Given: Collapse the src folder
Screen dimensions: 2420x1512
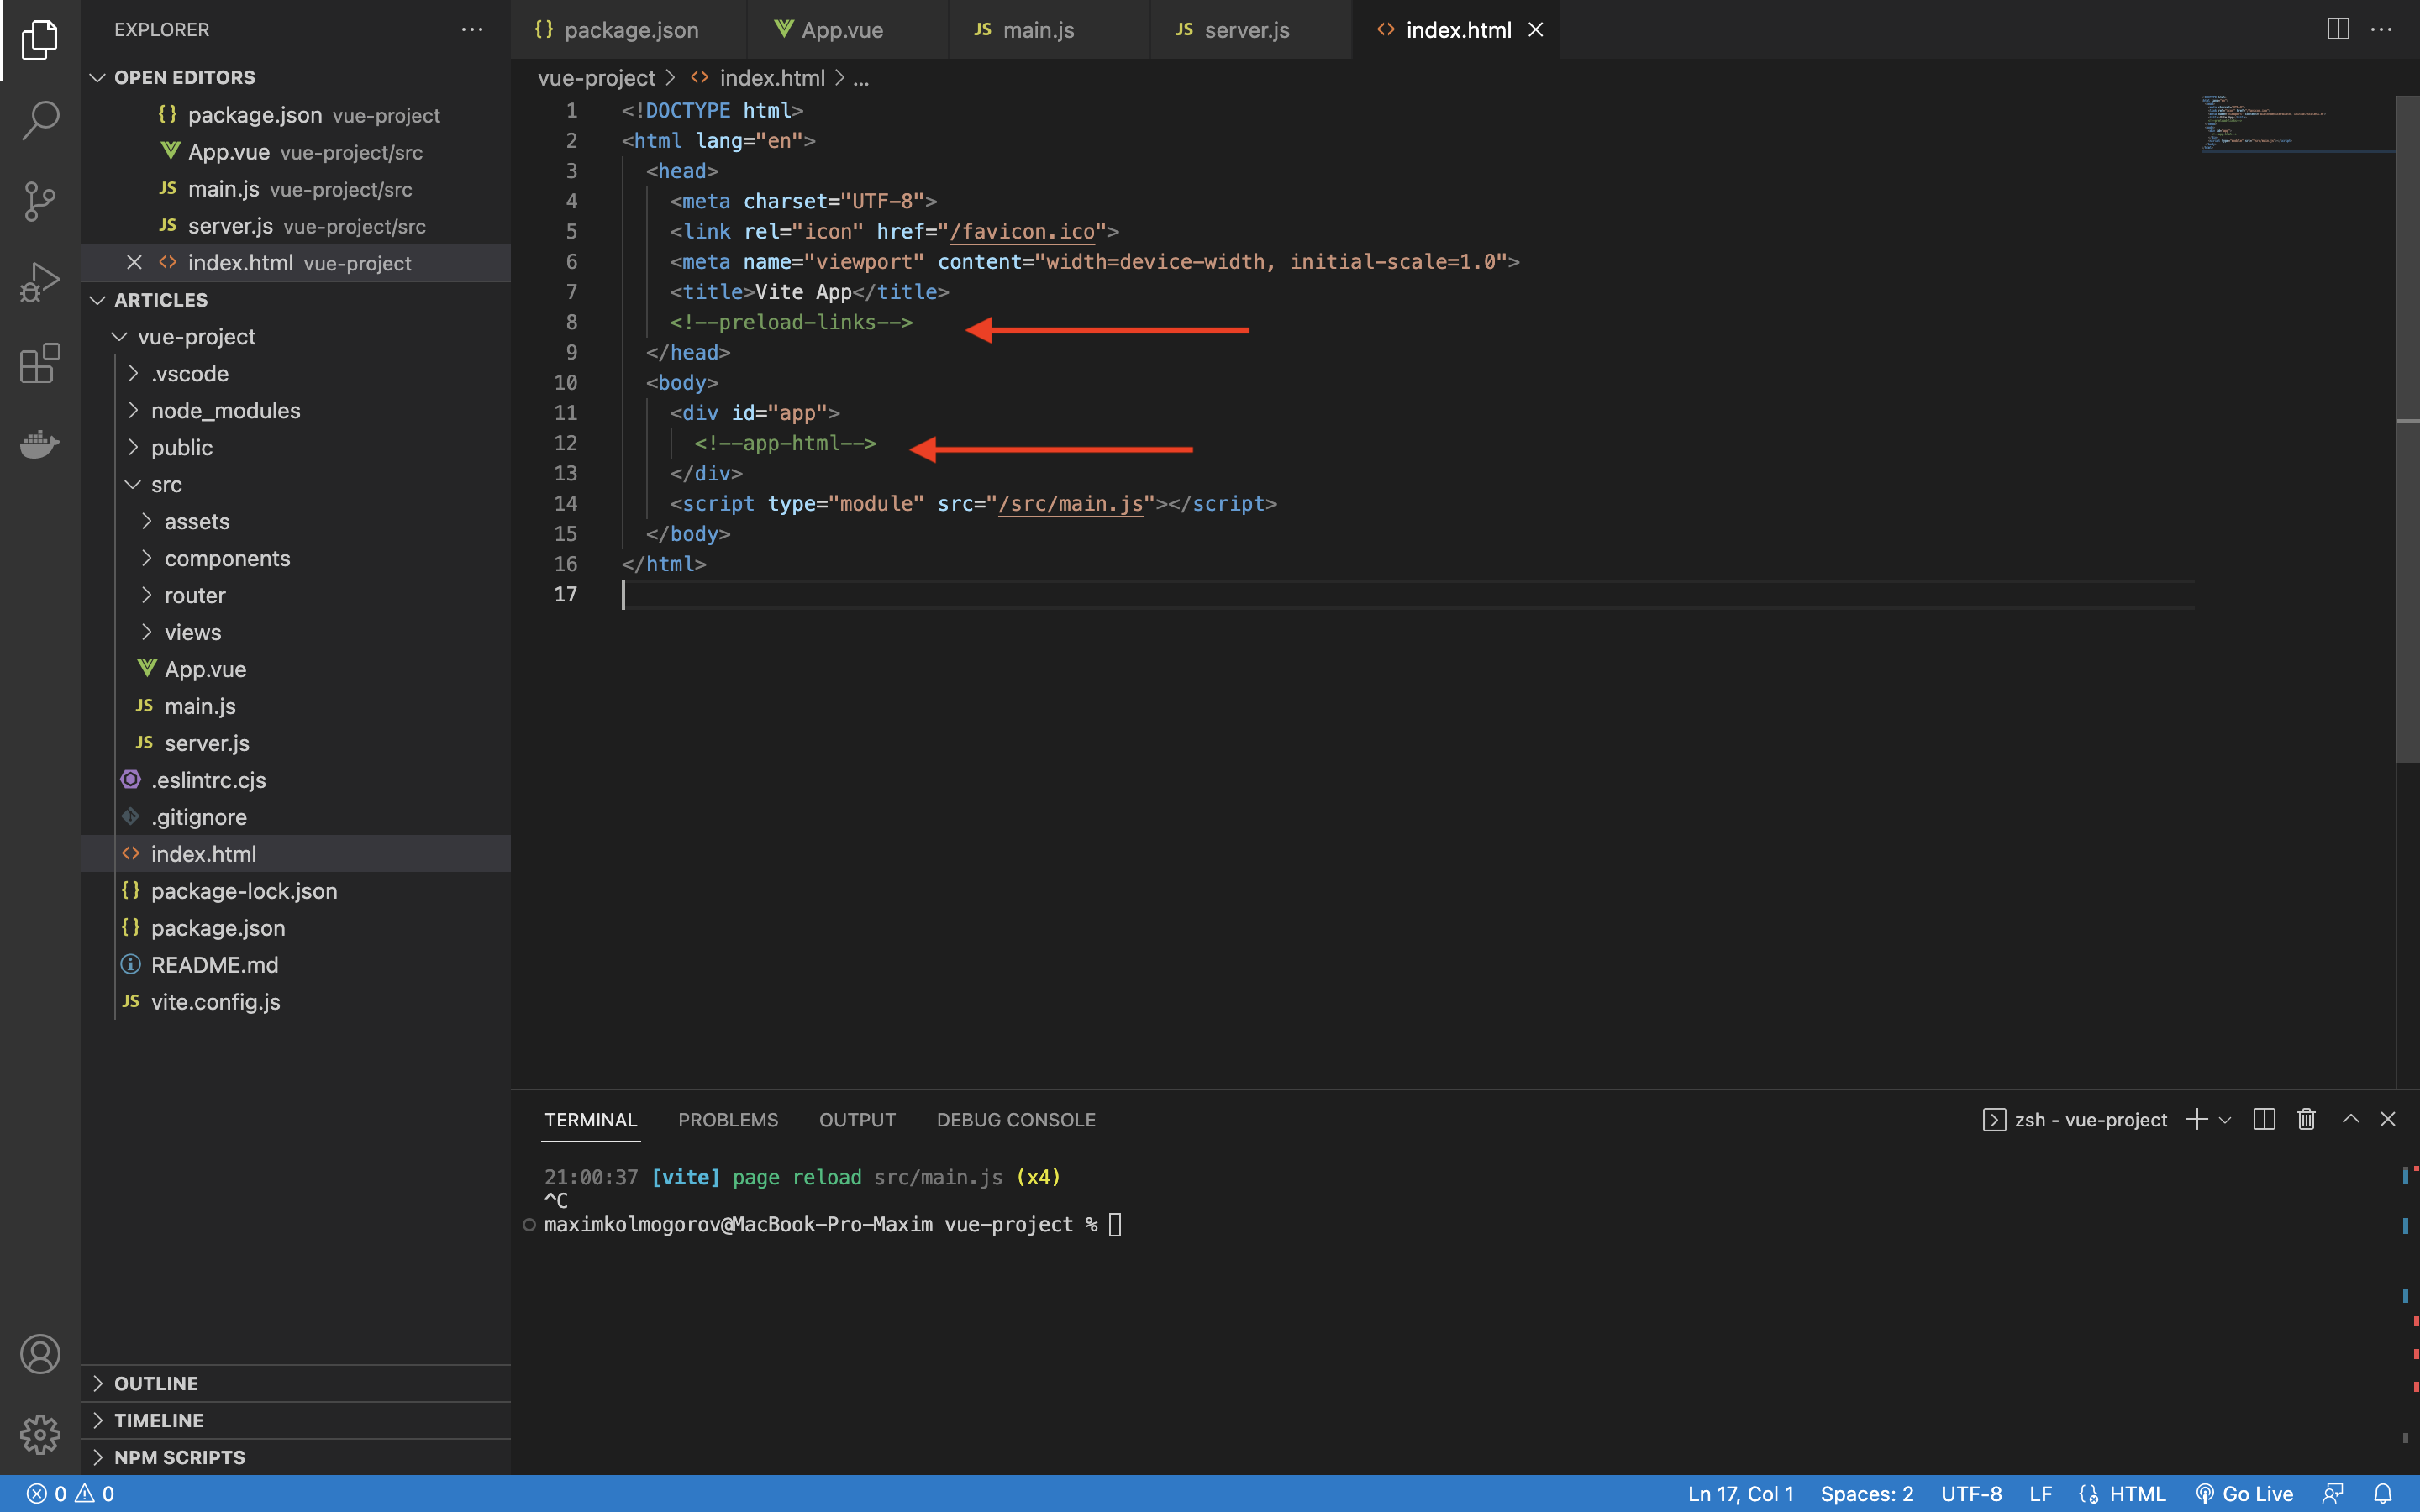Looking at the screenshot, I should click(x=295, y=485).
